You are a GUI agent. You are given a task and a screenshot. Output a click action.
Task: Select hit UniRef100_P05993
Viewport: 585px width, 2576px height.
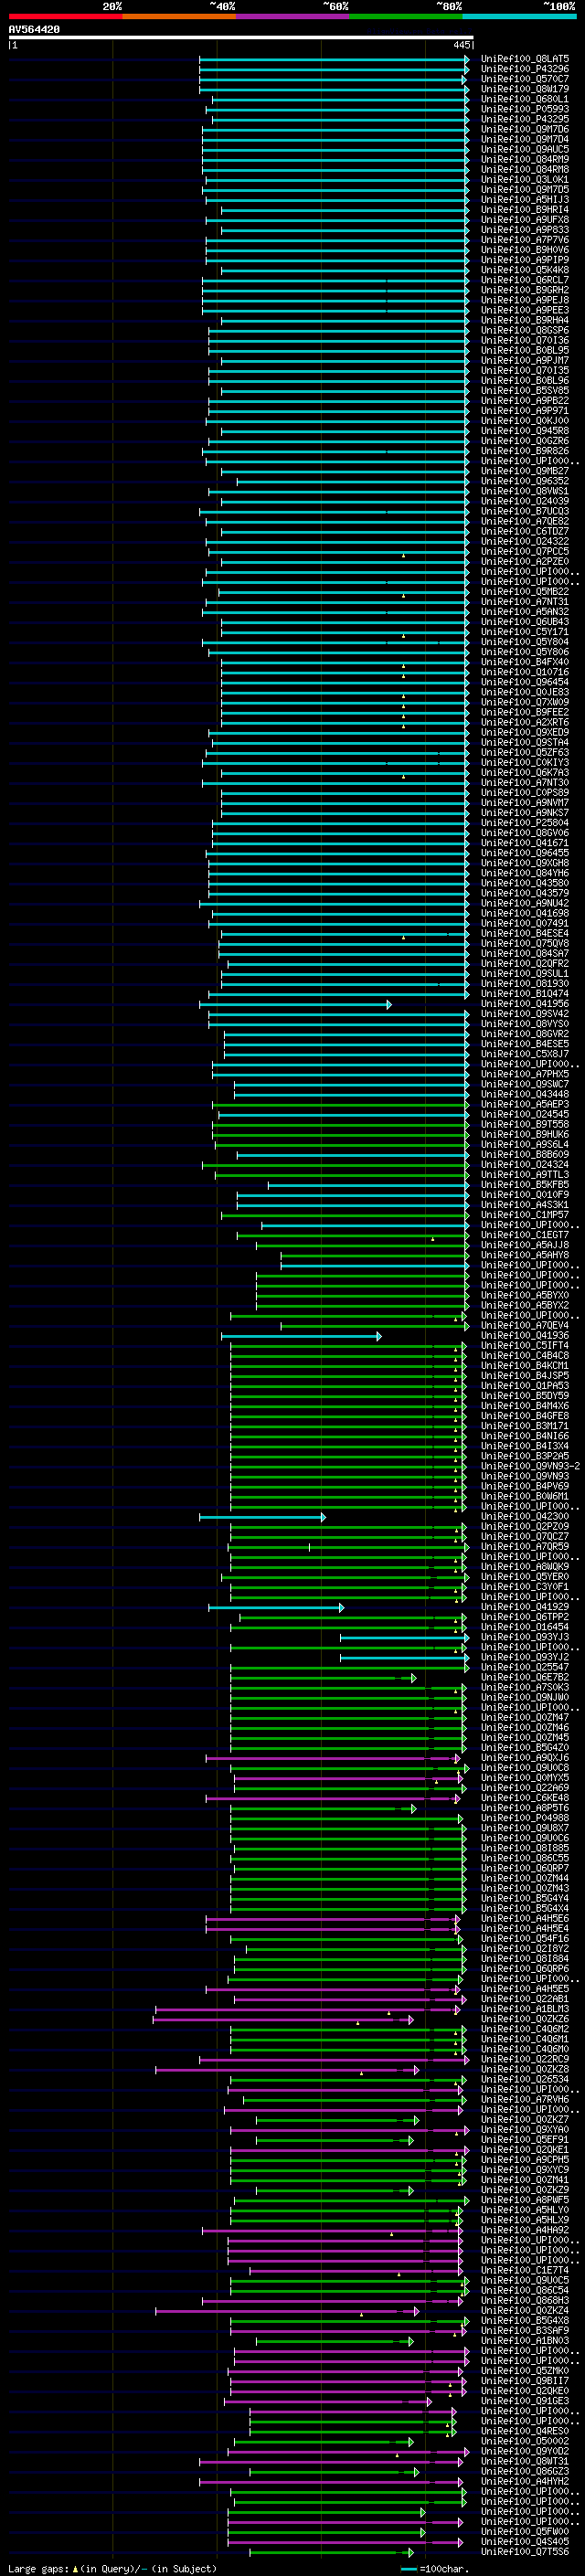(525, 109)
